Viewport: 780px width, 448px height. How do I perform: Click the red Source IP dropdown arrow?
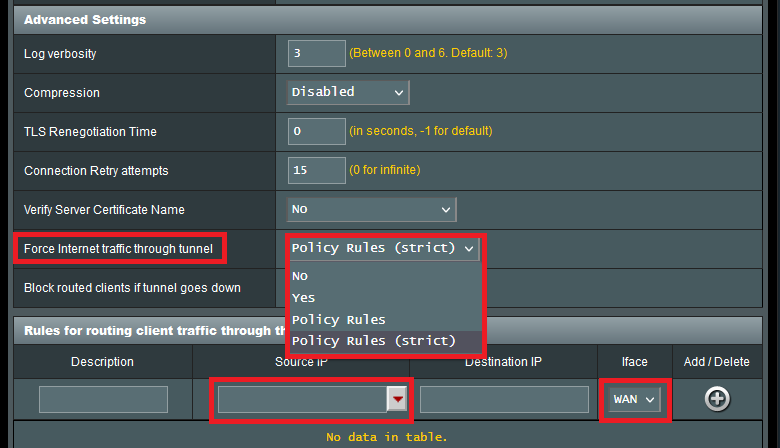399,400
